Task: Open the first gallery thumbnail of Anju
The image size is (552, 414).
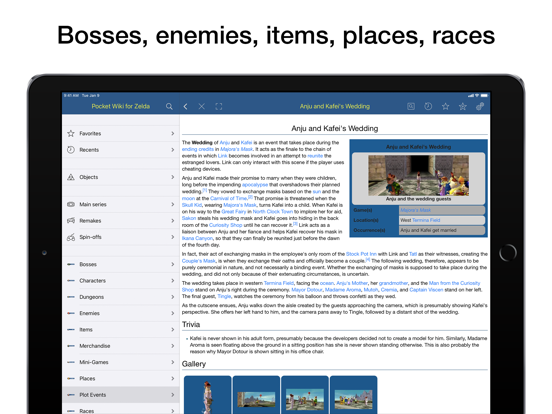Action: pyautogui.click(x=208, y=395)
